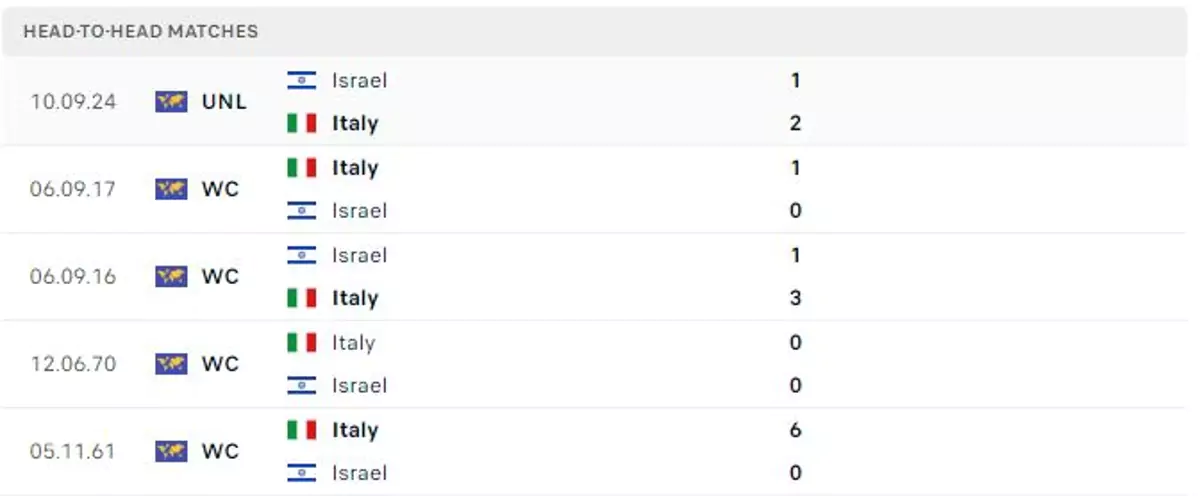Open the UNL competition link
Image resolution: width=1200 pixels, height=496 pixels.
(x=224, y=102)
